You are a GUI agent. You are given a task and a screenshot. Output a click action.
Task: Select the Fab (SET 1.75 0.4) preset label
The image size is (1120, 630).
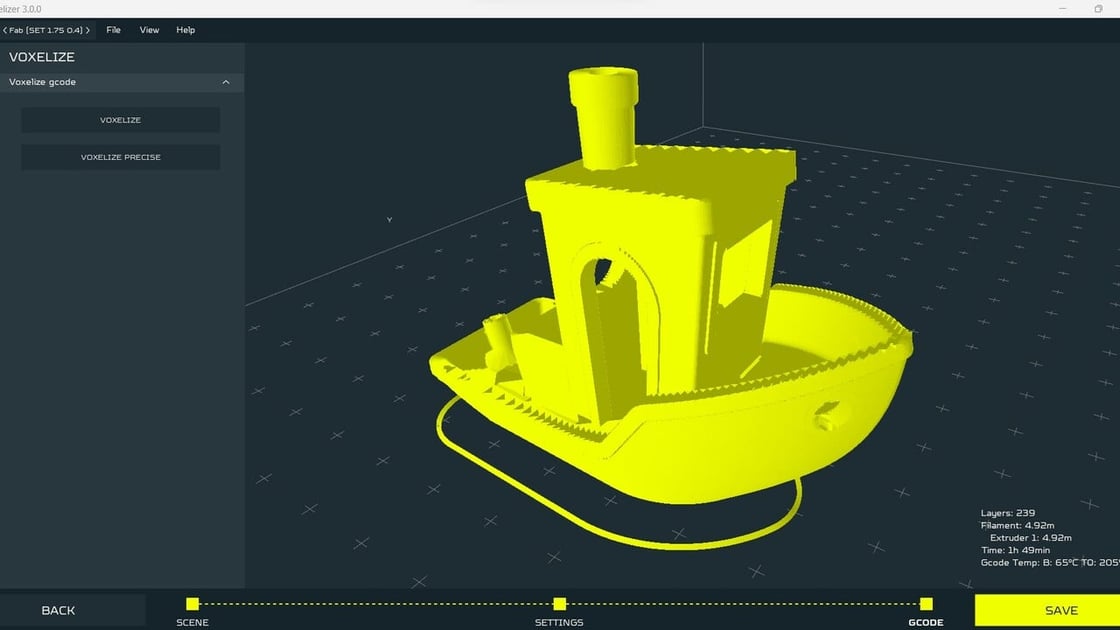pos(47,30)
